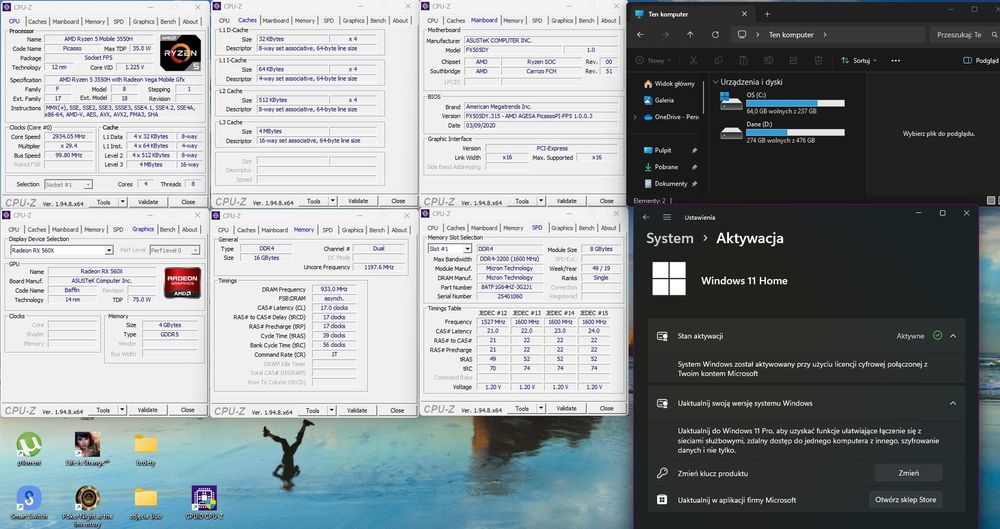1000x529 pixels.
Task: Click the Rename icon in Explorer toolbar
Action: click(x=768, y=61)
